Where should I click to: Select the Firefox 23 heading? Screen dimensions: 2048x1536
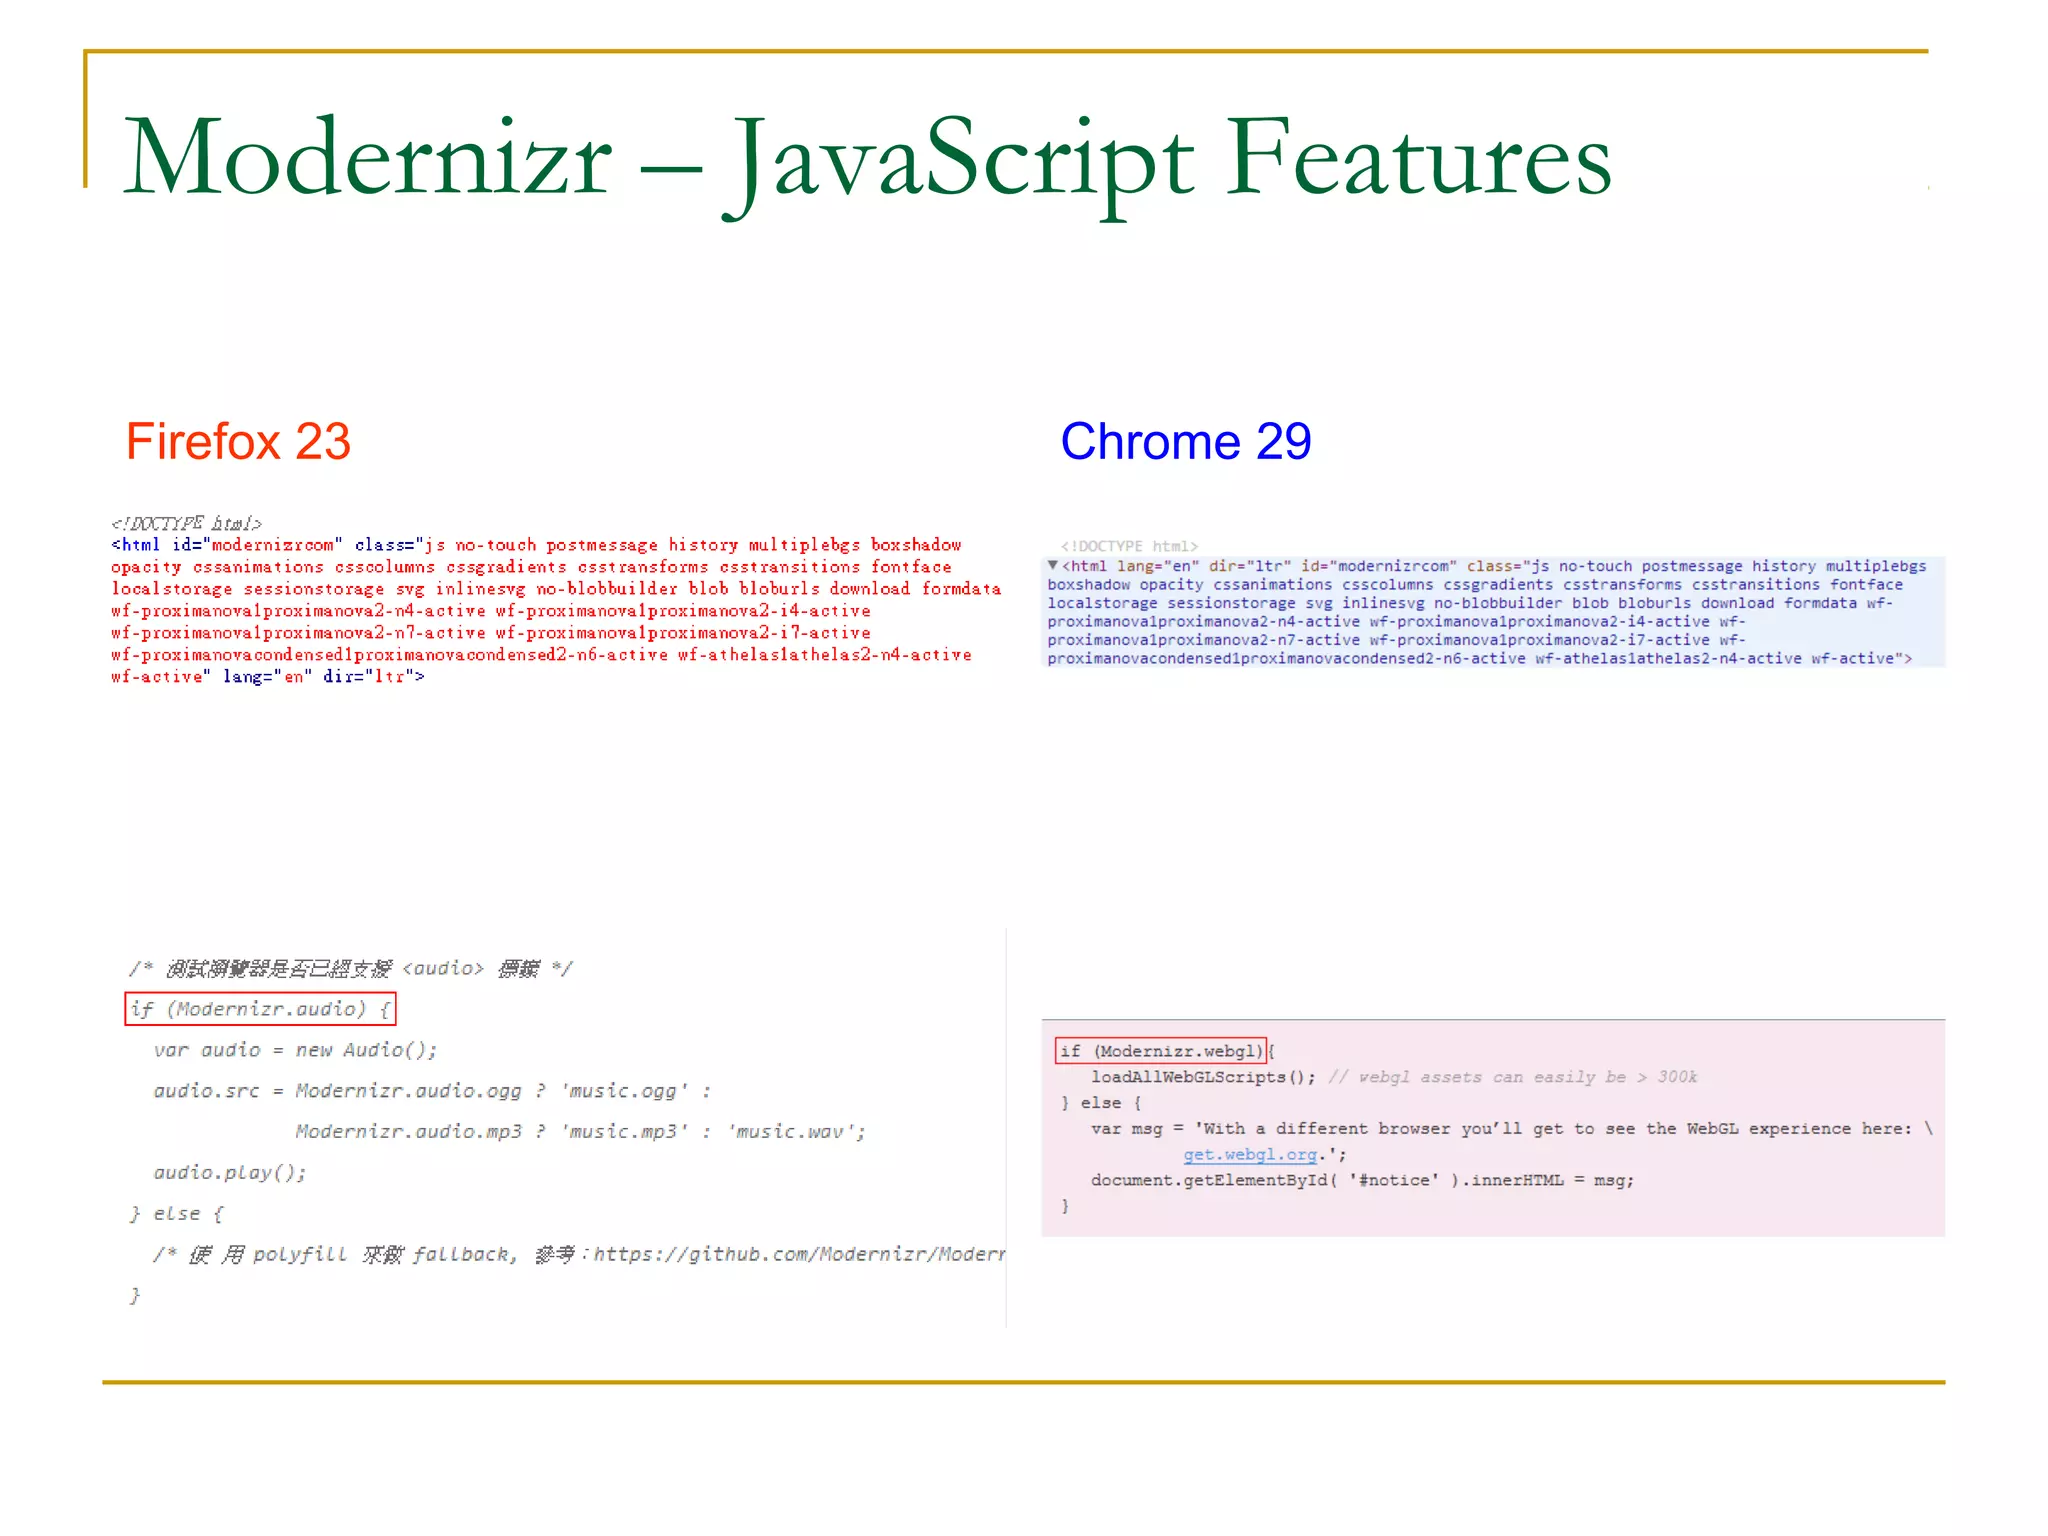coord(238,441)
